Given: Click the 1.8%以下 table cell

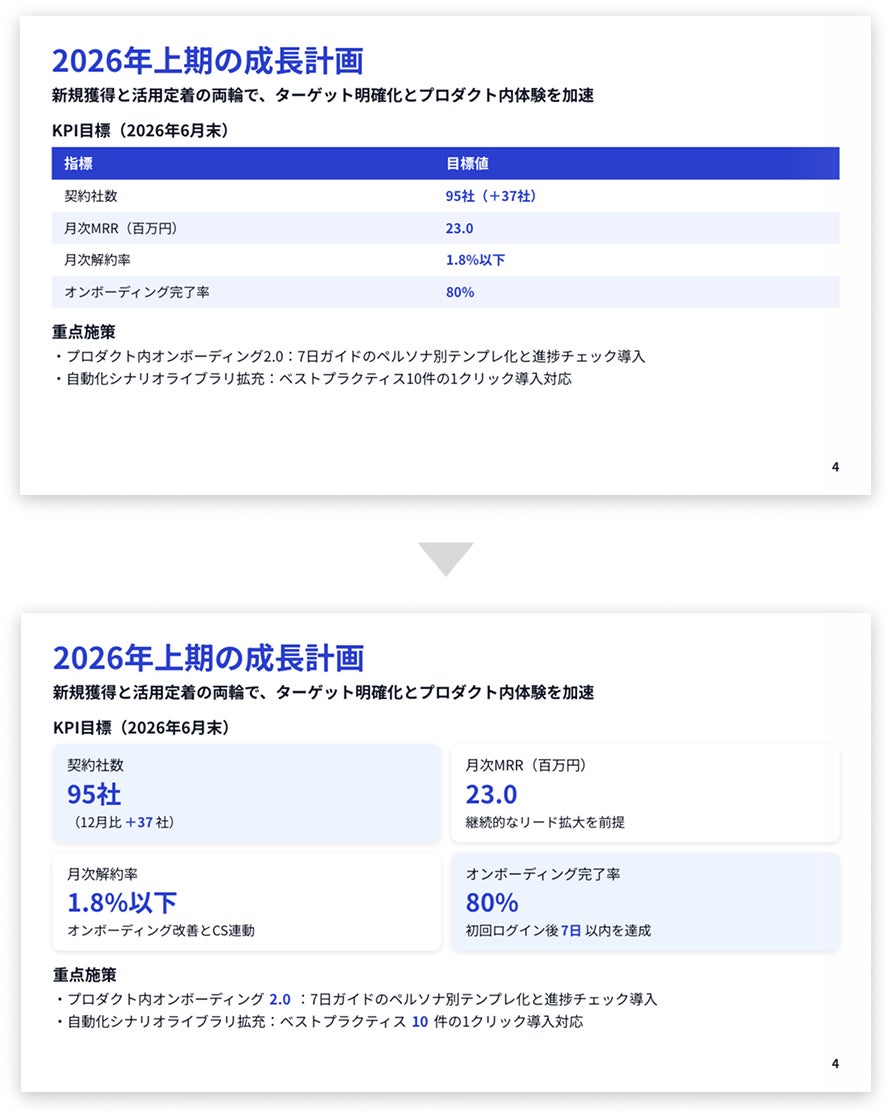Looking at the screenshot, I should click(x=475, y=260).
